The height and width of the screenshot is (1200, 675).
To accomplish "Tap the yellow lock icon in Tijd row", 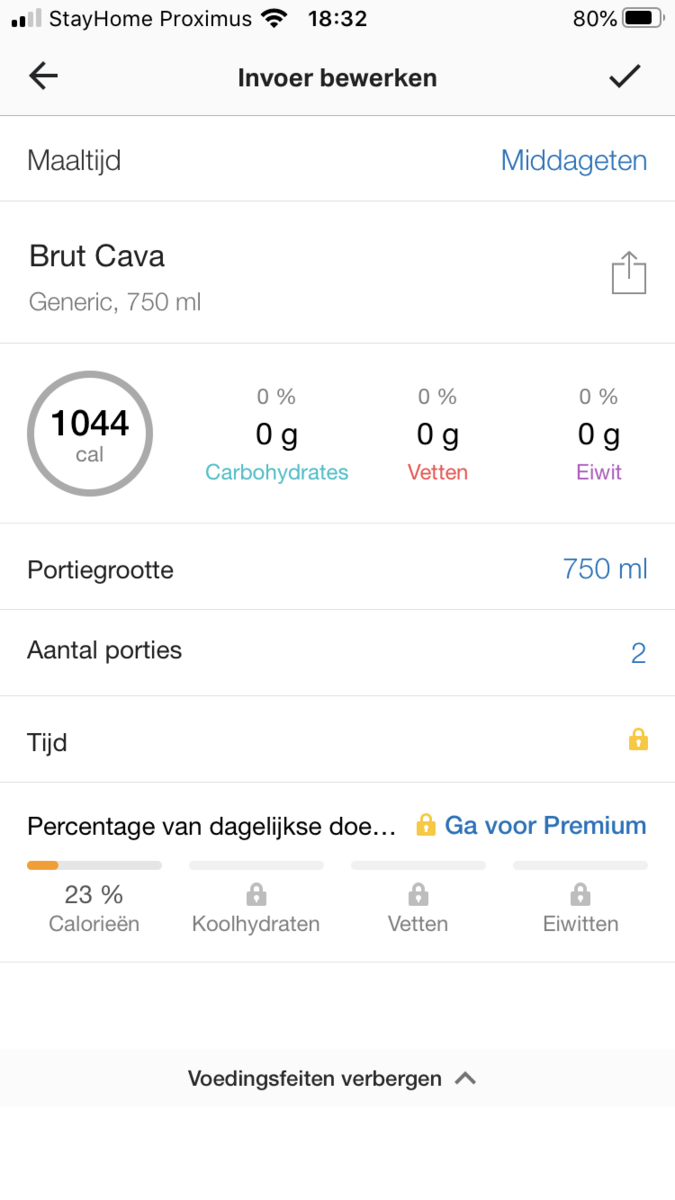I will 638,740.
